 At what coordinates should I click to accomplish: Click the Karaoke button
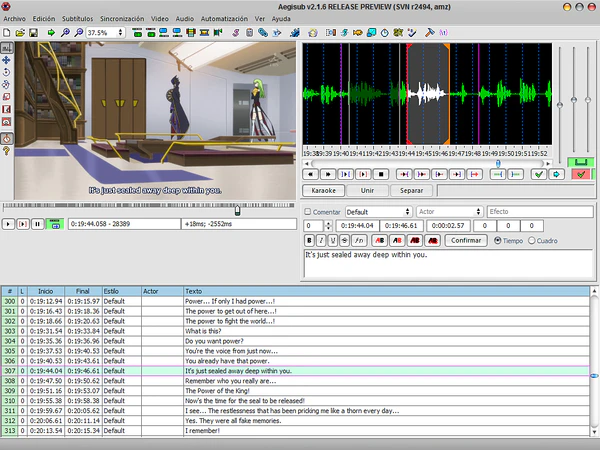(322, 190)
